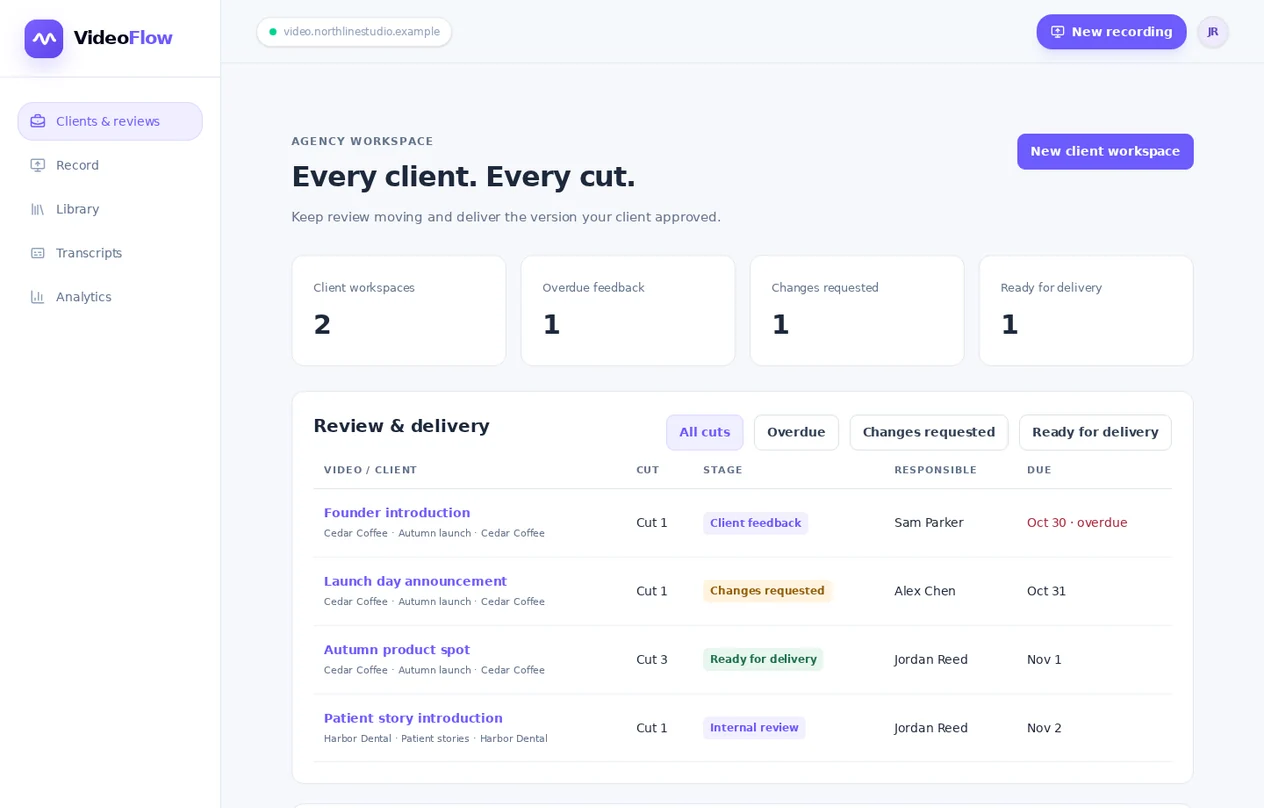Image resolution: width=1264 pixels, height=808 pixels.
Task: Click the Nov 1 due date
Action: [x=1044, y=660]
